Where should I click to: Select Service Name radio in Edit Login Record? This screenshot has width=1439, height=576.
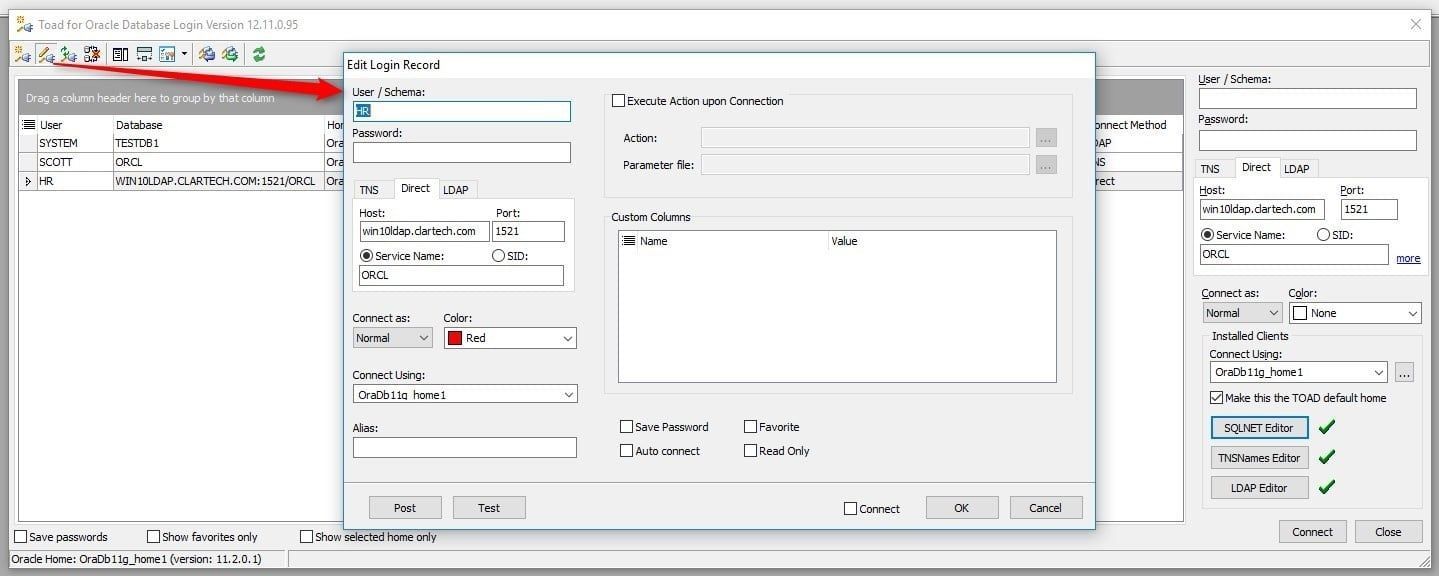[366, 256]
